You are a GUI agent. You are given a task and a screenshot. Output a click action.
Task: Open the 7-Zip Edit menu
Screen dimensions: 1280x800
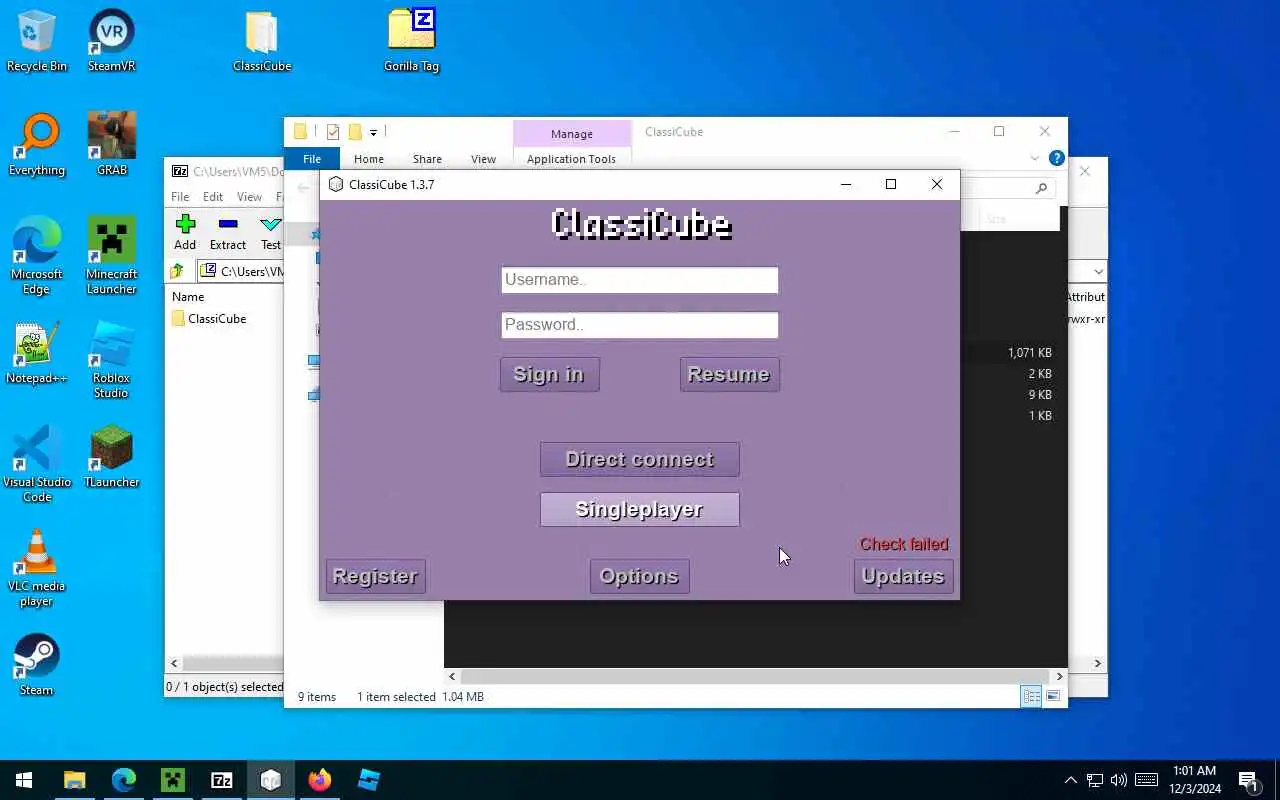pyautogui.click(x=213, y=197)
